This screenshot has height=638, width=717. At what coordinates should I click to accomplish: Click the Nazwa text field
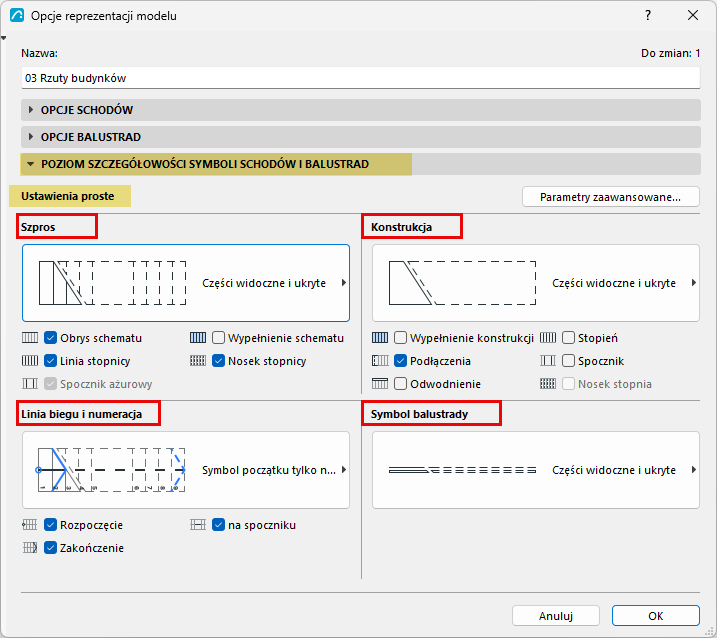[361, 78]
